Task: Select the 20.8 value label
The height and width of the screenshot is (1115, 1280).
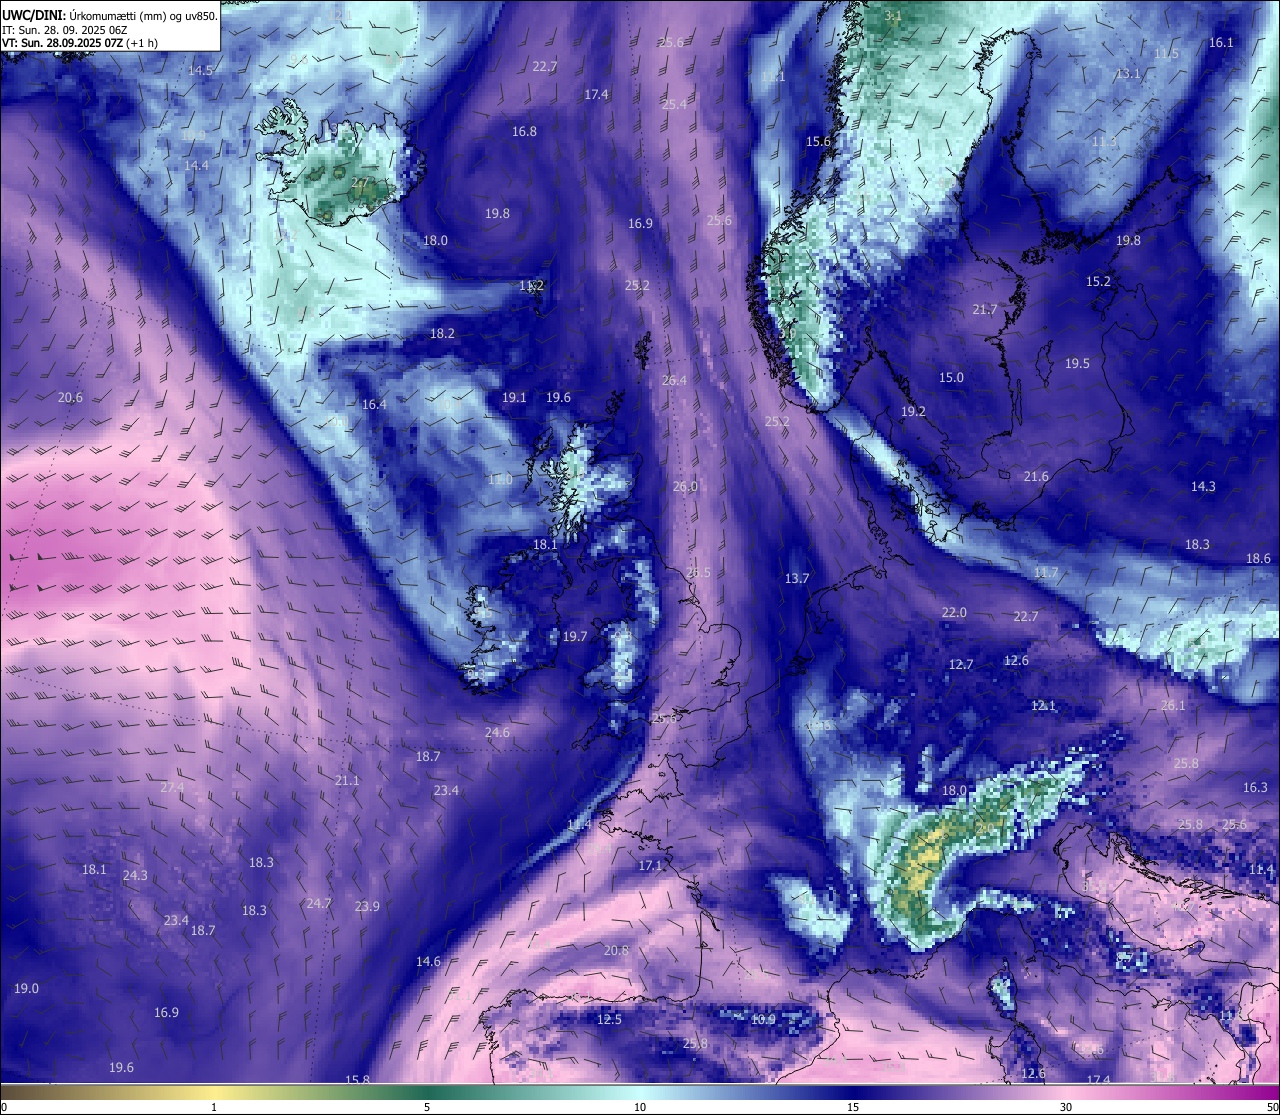Action: coord(616,950)
